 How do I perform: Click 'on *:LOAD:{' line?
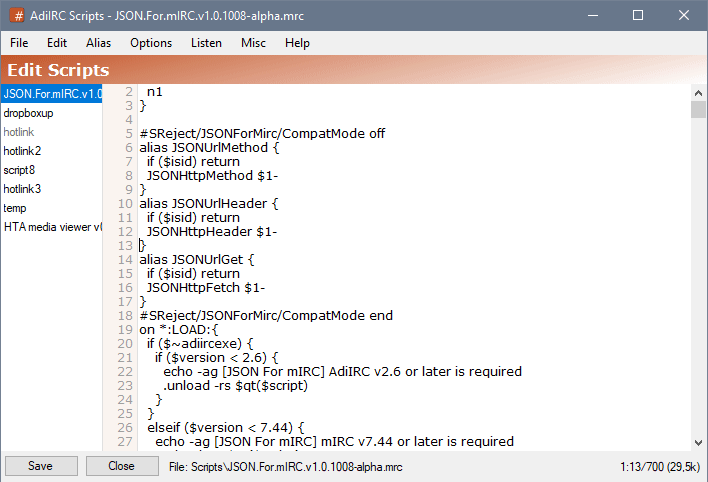click(x=179, y=330)
